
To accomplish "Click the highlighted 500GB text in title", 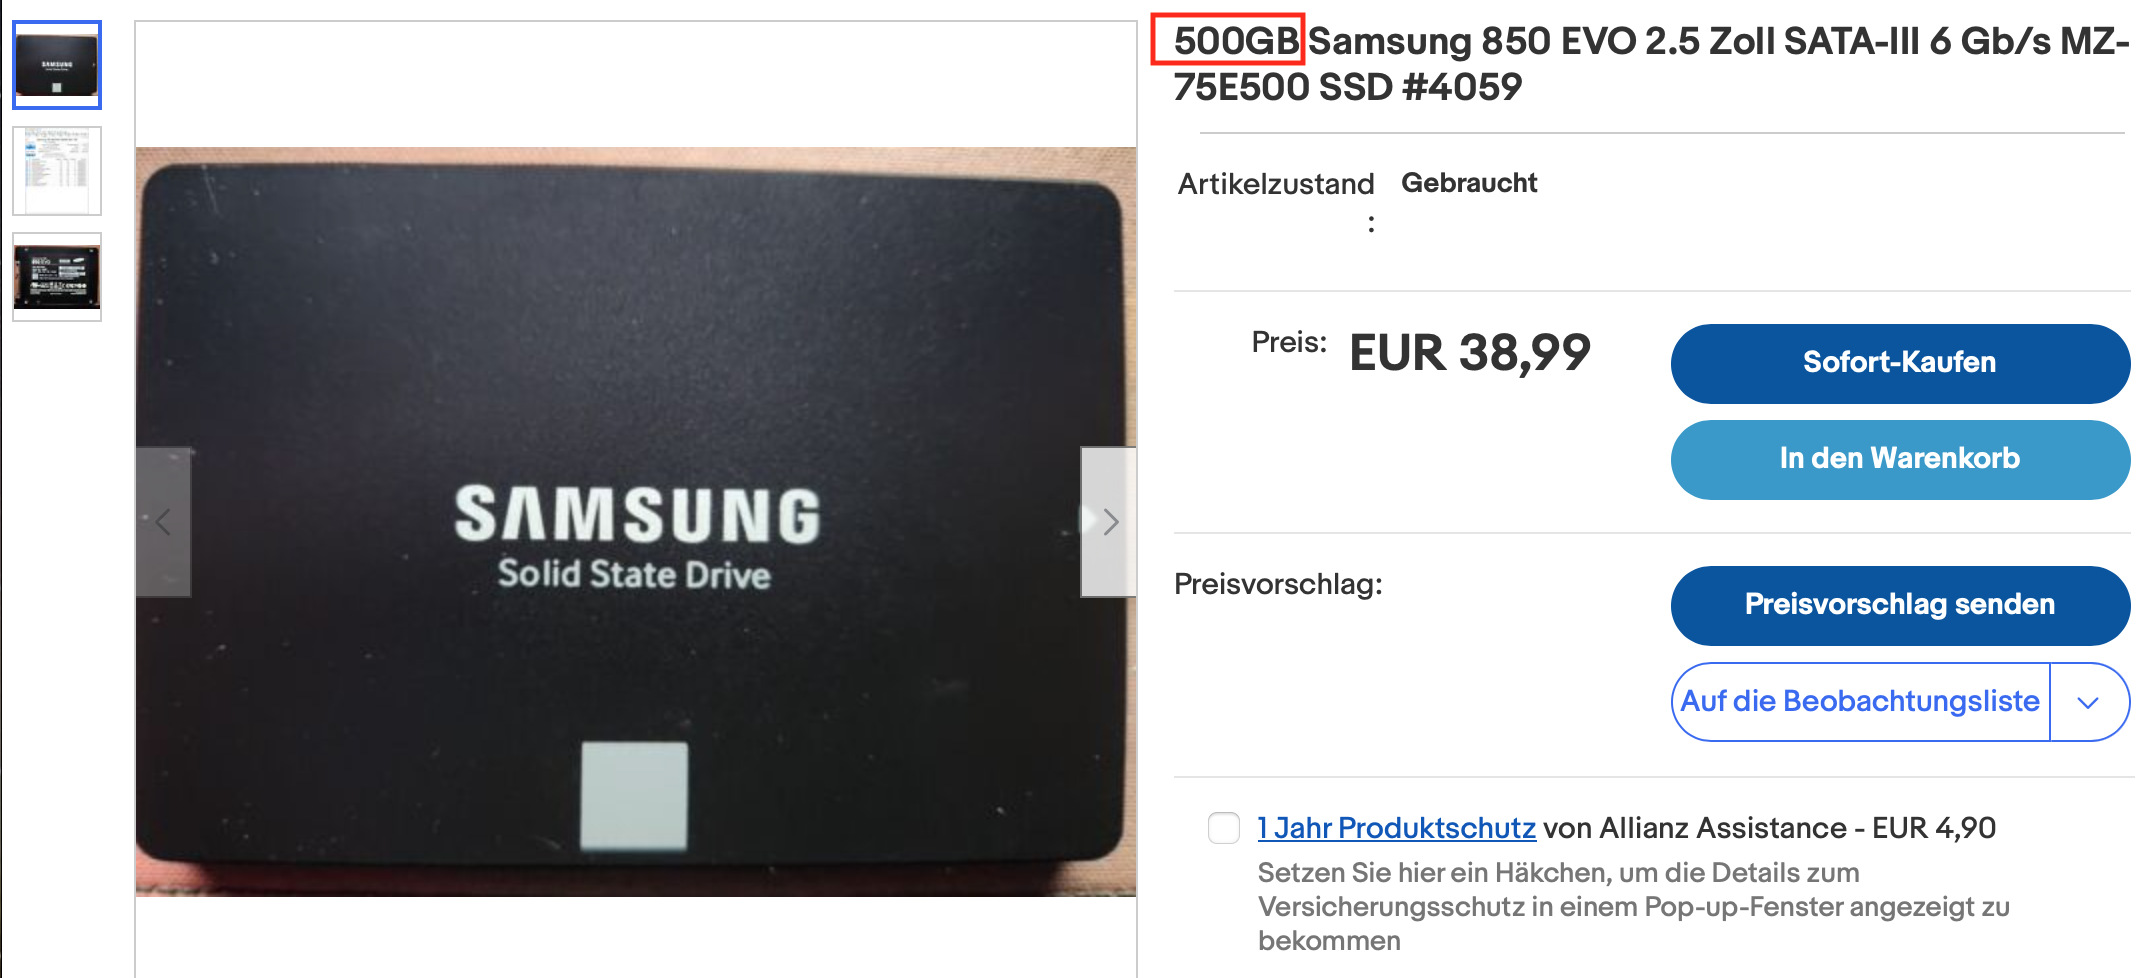I will coord(1236,41).
